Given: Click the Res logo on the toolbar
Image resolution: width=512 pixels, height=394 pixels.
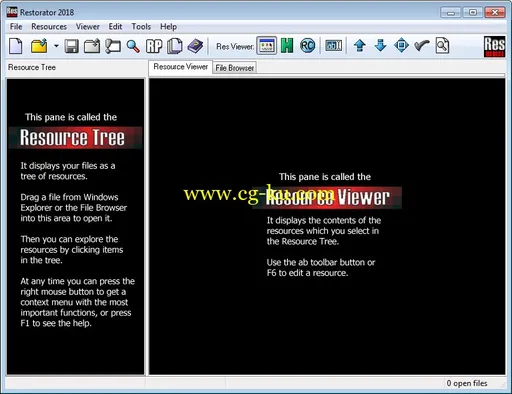Looking at the screenshot, I should click(494, 46).
